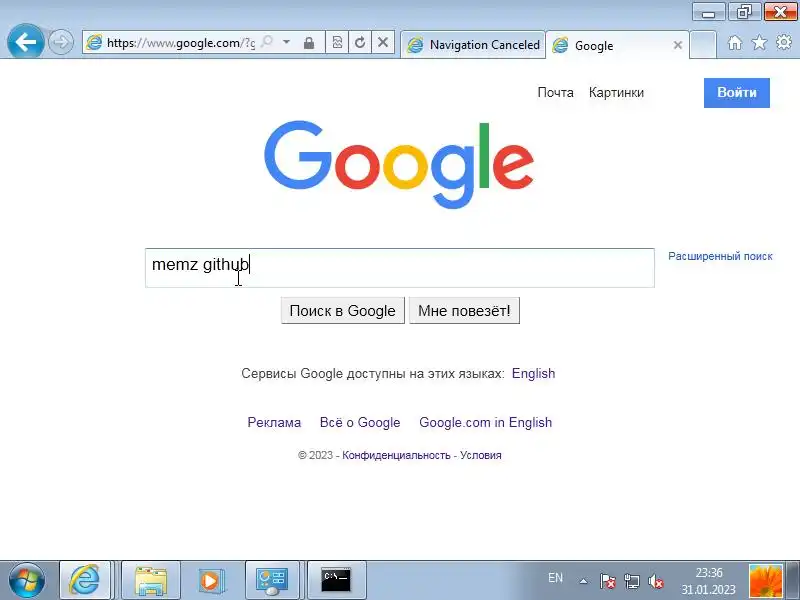The height and width of the screenshot is (600, 800).
Task: Close the Google tab
Action: pyautogui.click(x=678, y=45)
